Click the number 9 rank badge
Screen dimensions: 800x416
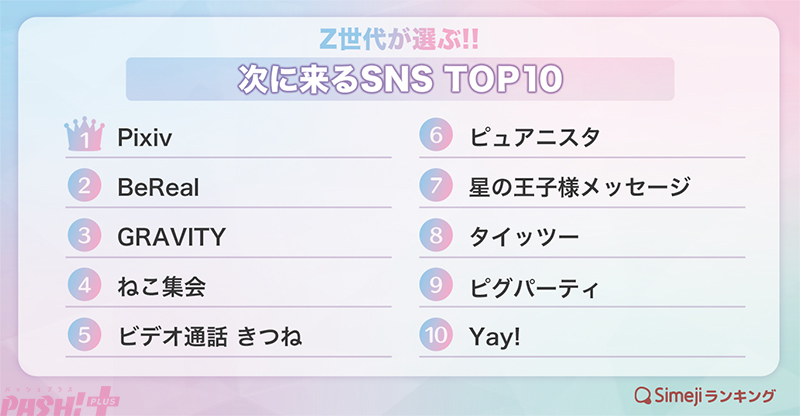(x=437, y=287)
